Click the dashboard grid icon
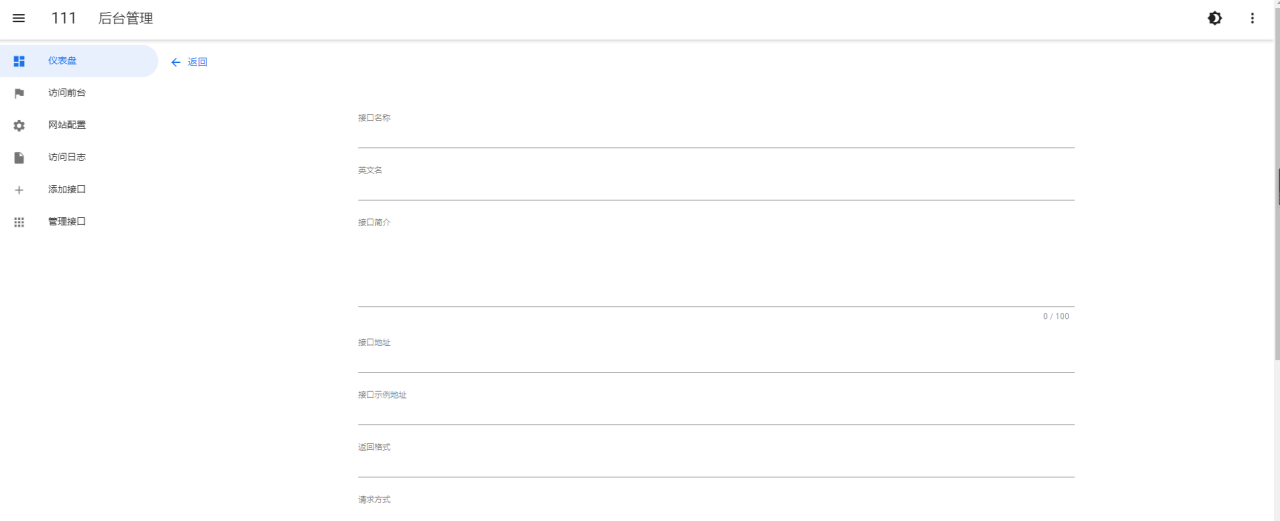 click(x=18, y=61)
